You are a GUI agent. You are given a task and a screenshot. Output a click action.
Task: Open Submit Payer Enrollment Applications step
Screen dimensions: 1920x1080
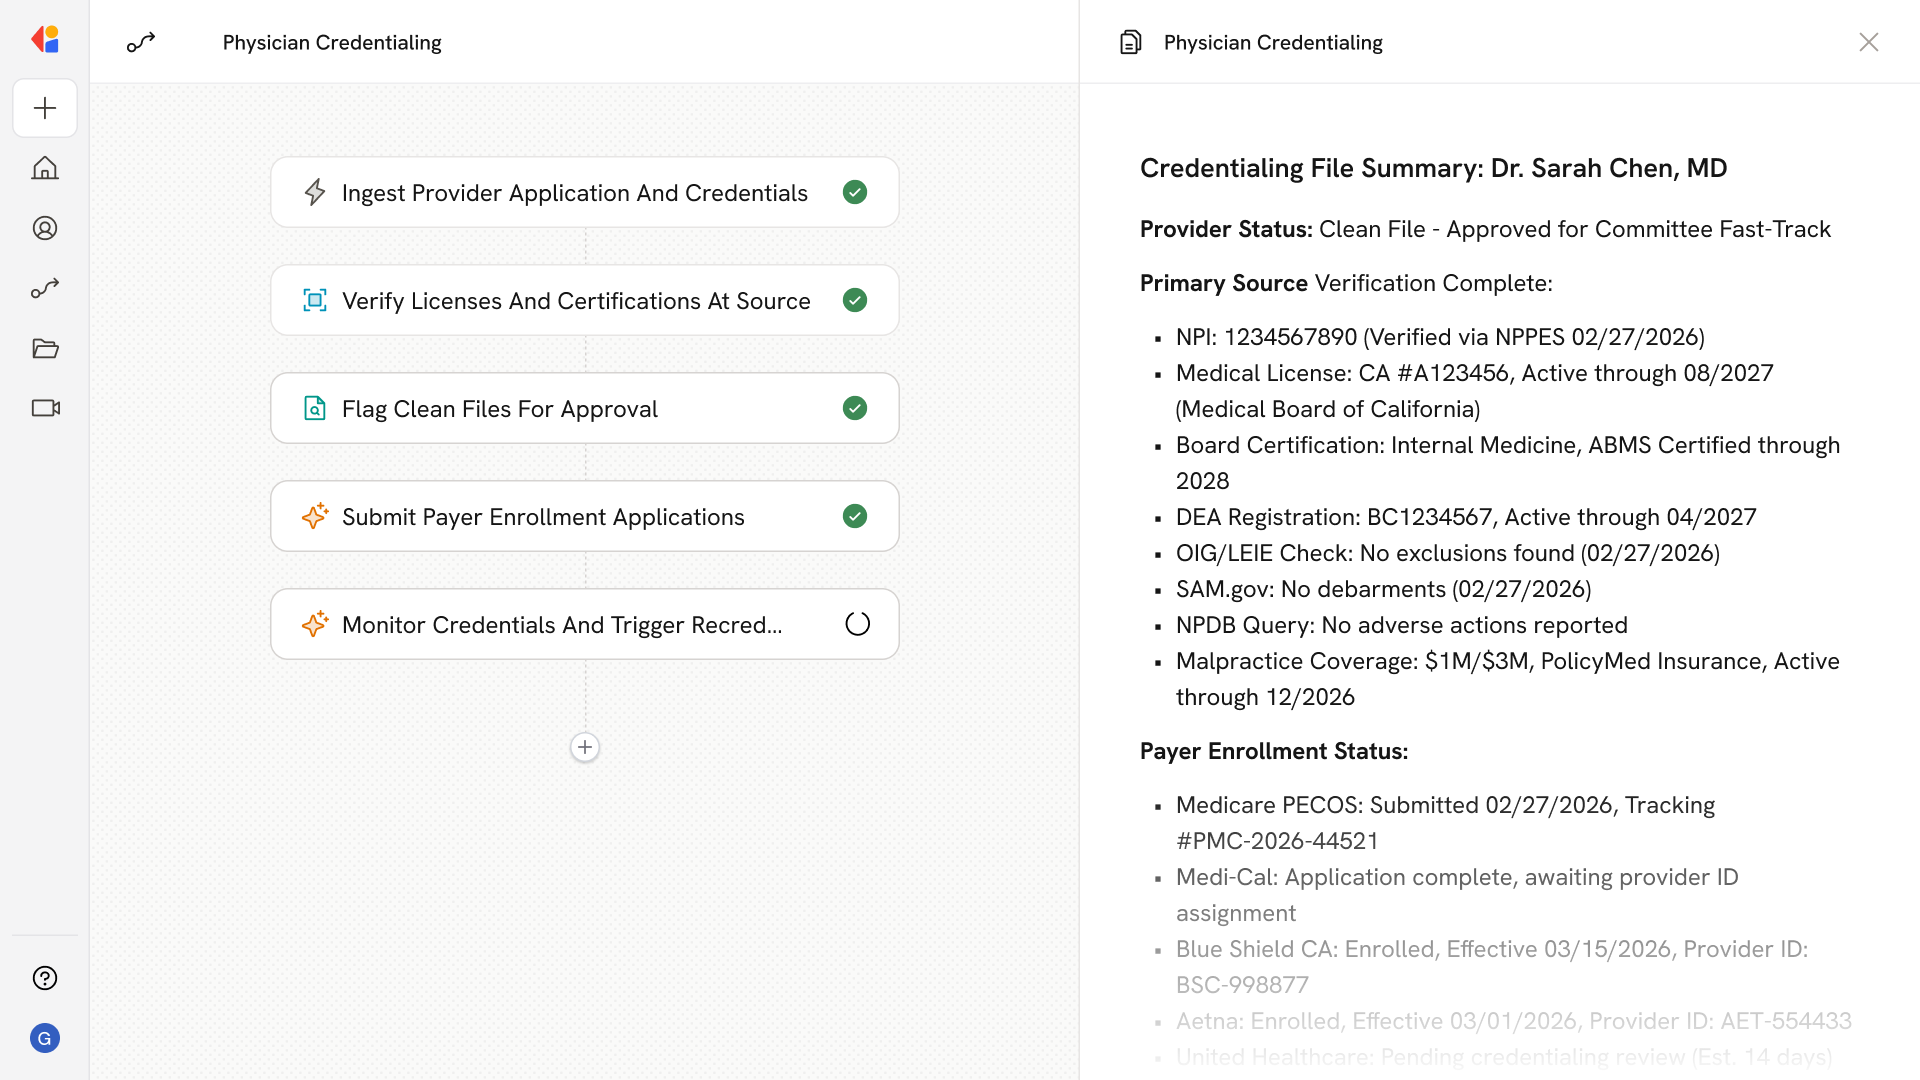point(543,517)
